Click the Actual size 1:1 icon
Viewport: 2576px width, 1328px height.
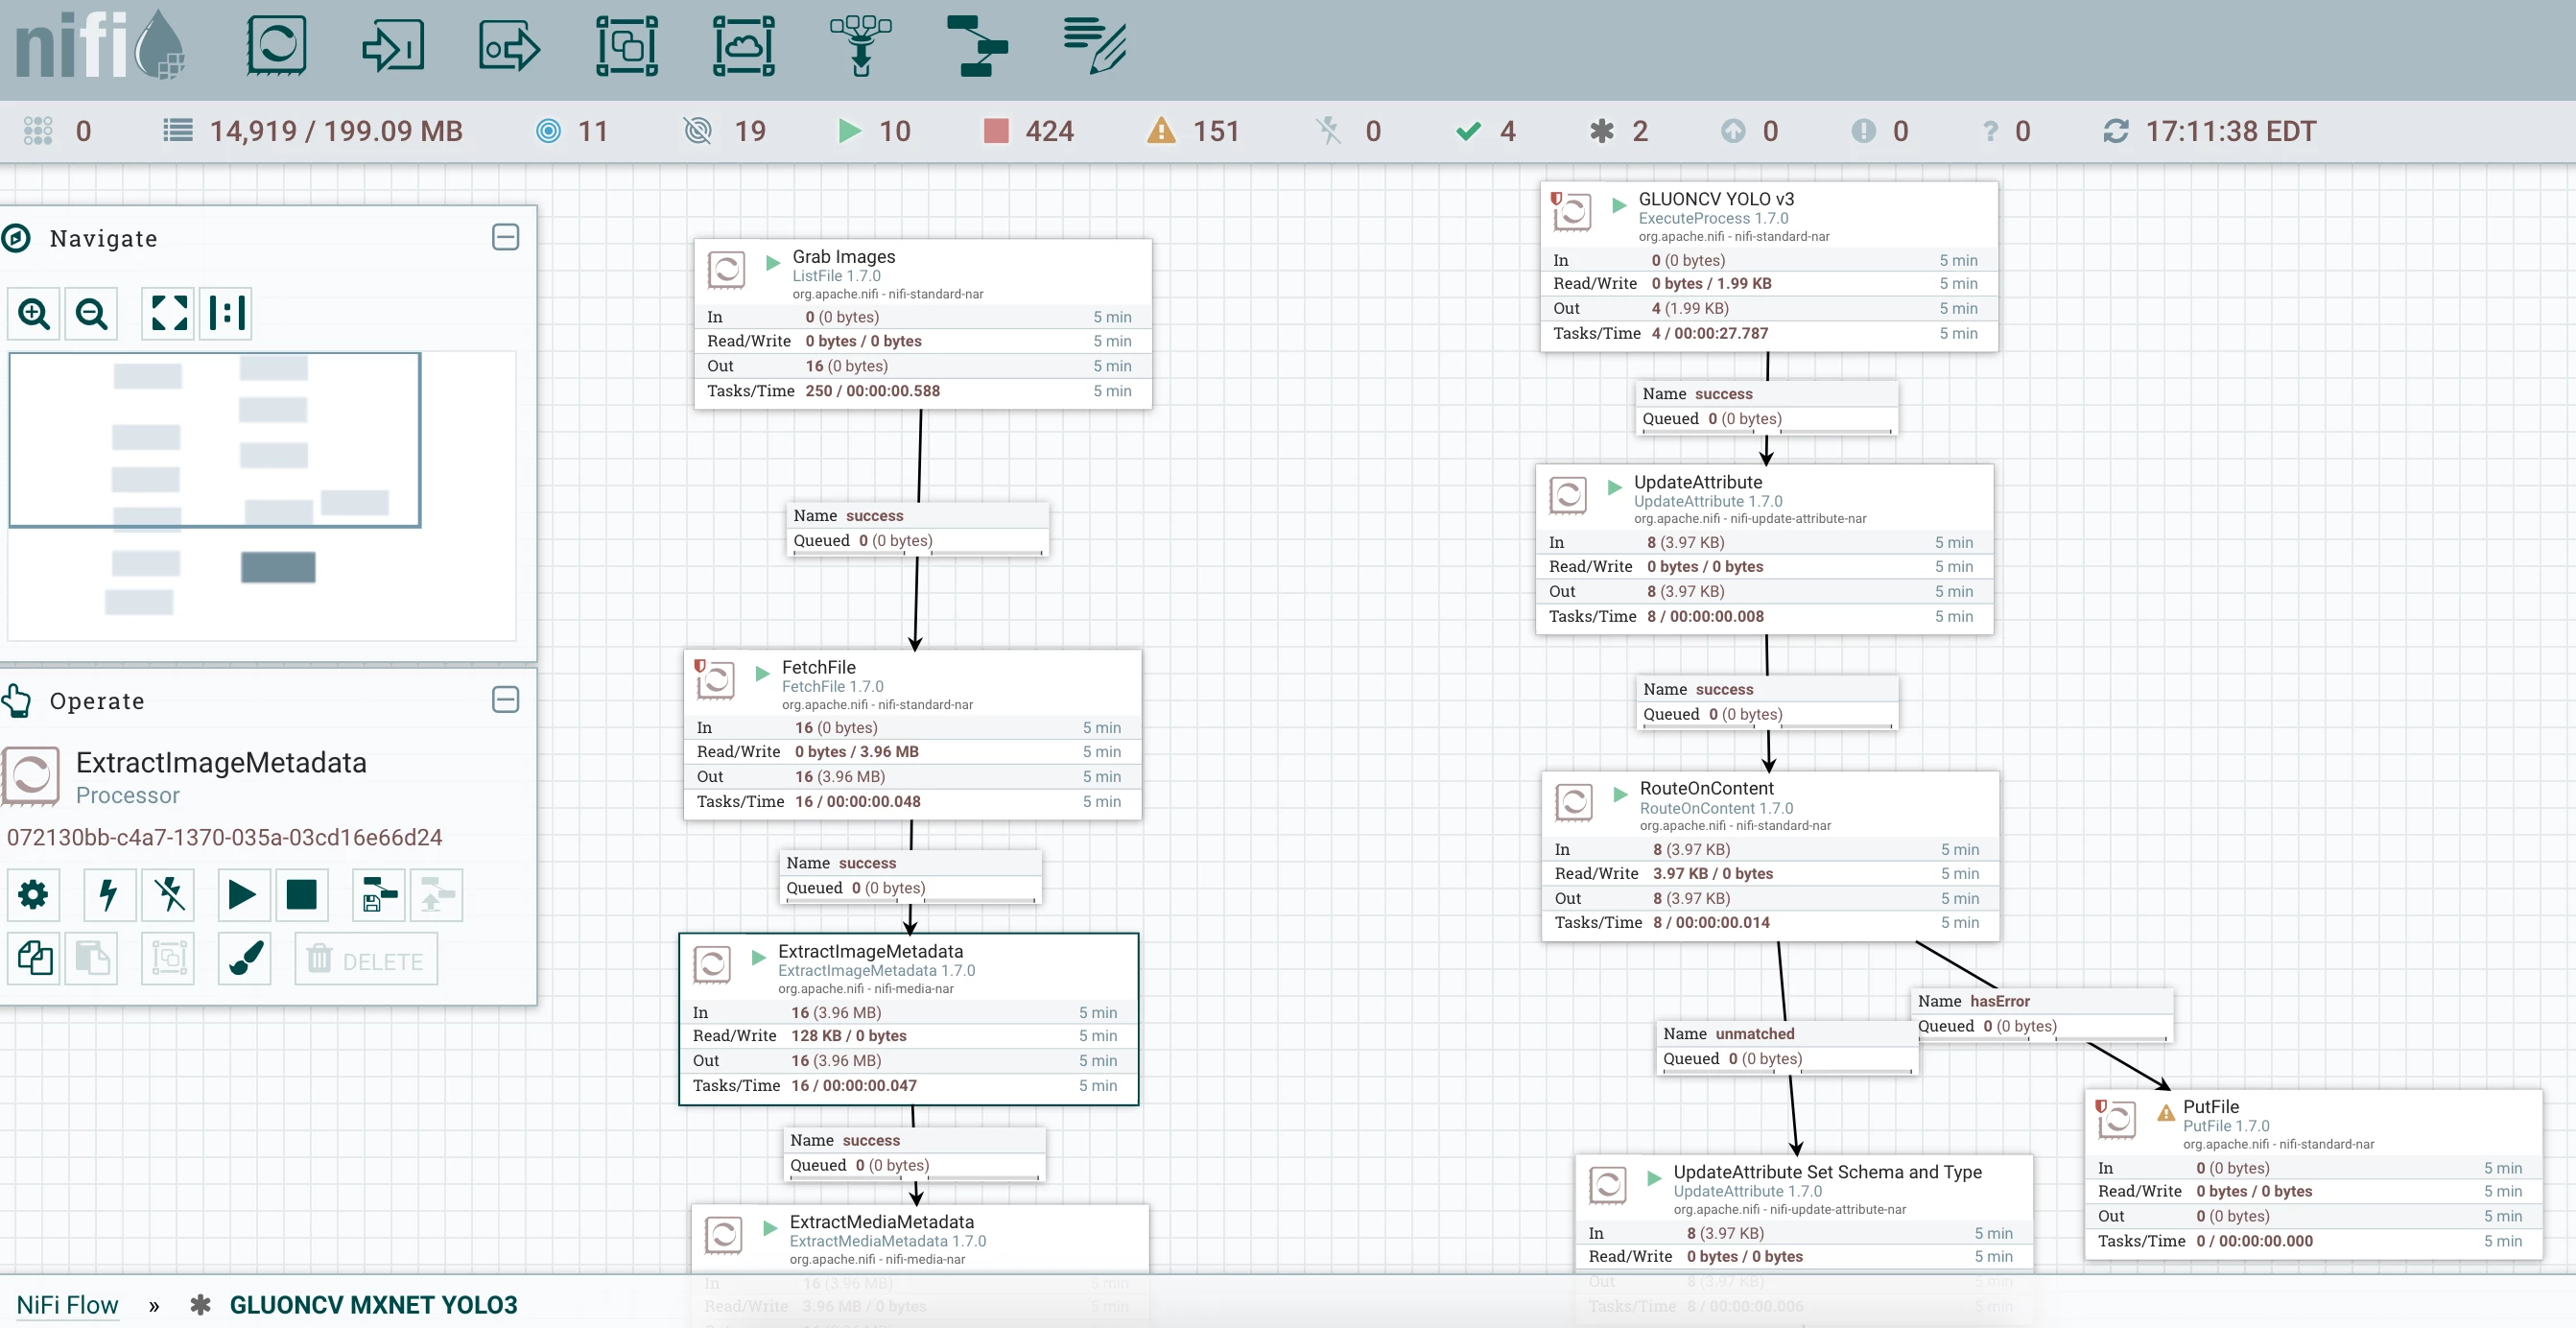coord(226,313)
